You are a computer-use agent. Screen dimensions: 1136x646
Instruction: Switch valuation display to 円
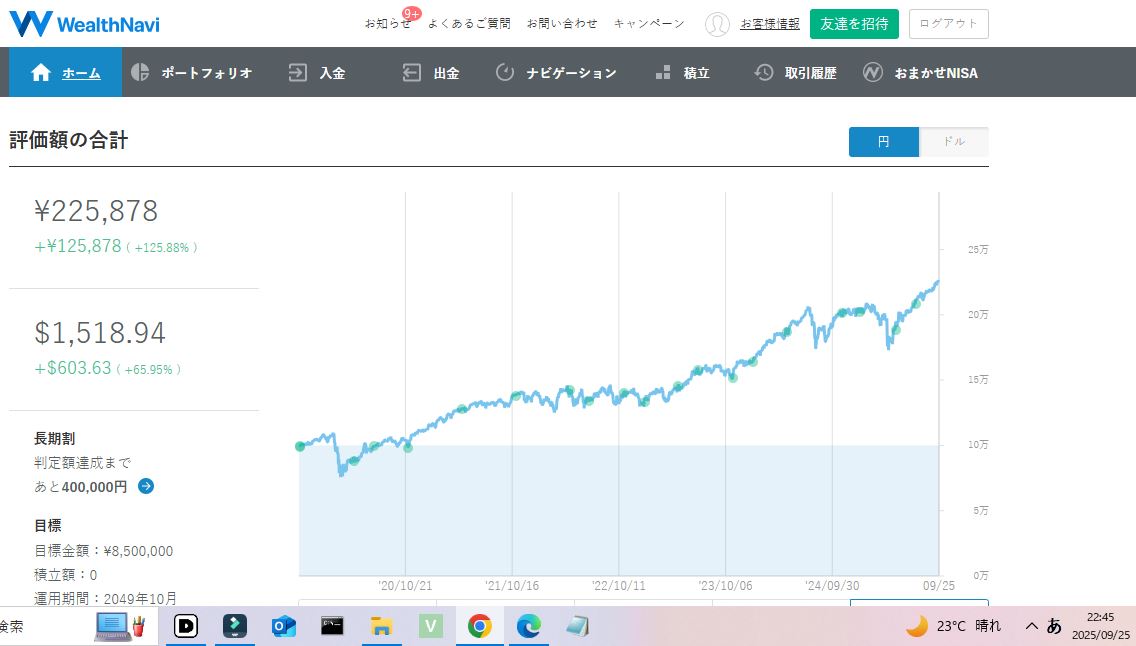[x=883, y=142]
